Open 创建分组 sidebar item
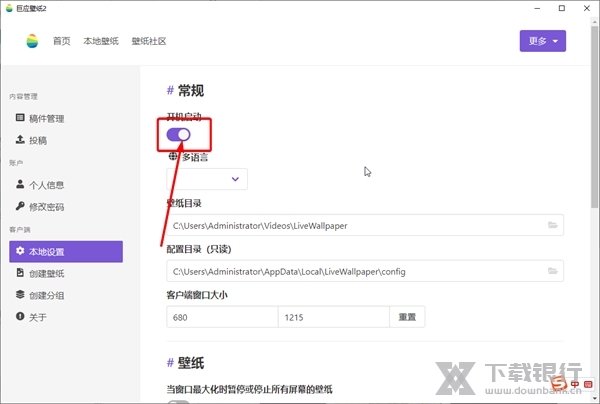 (66, 295)
